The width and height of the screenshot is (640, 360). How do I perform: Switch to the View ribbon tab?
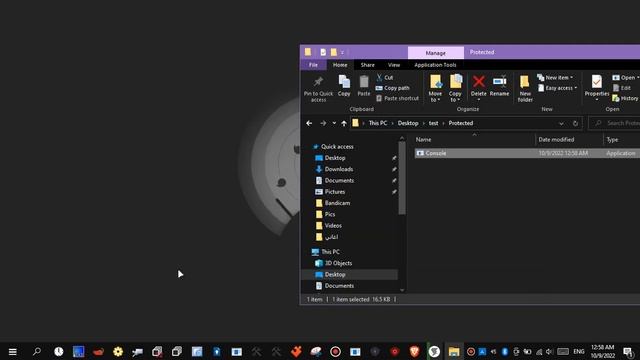[x=394, y=65]
